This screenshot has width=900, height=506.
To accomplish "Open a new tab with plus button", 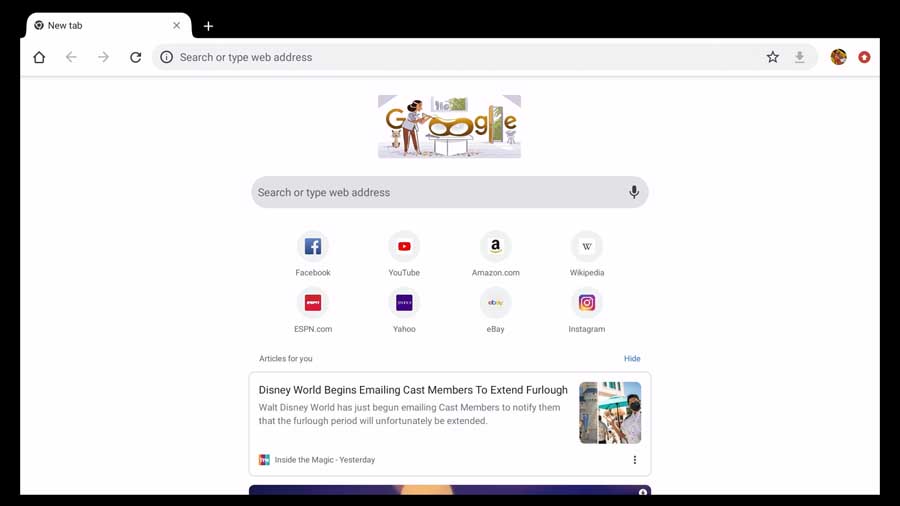I will (x=208, y=26).
